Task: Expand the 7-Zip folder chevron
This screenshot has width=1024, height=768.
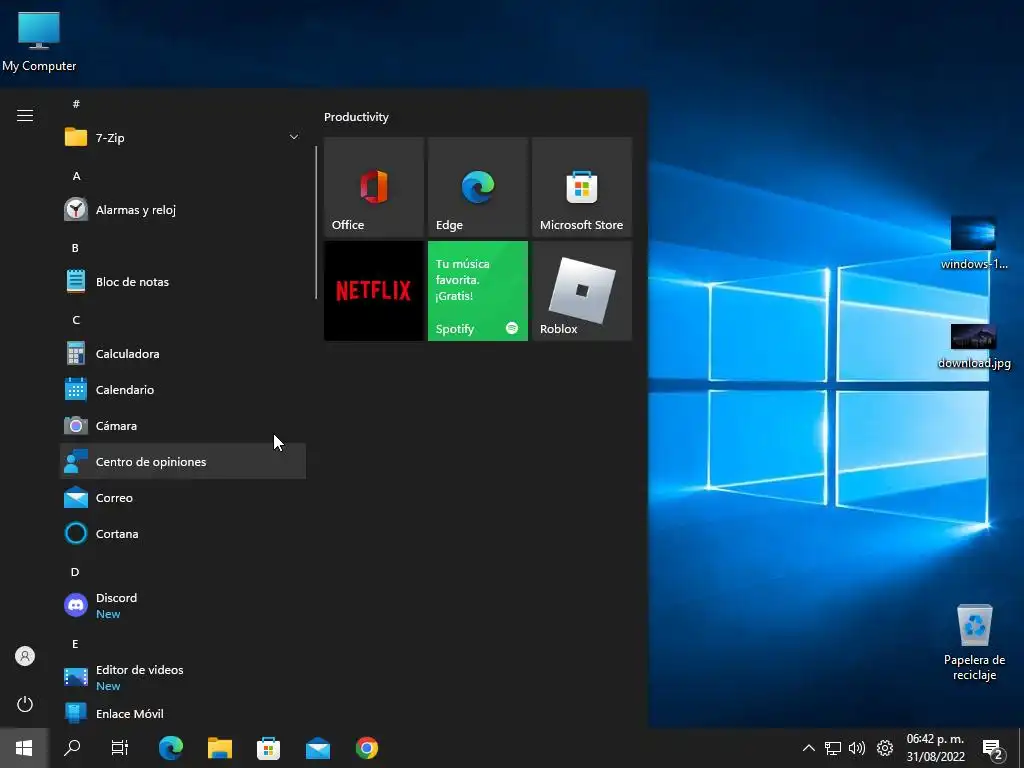Action: coord(294,137)
